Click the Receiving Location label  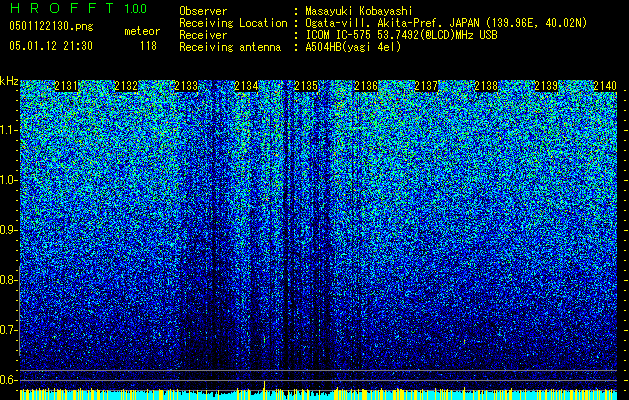tap(233, 23)
